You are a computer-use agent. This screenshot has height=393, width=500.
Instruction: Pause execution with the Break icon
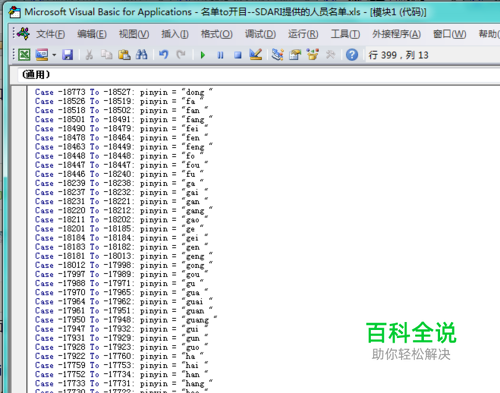220,55
